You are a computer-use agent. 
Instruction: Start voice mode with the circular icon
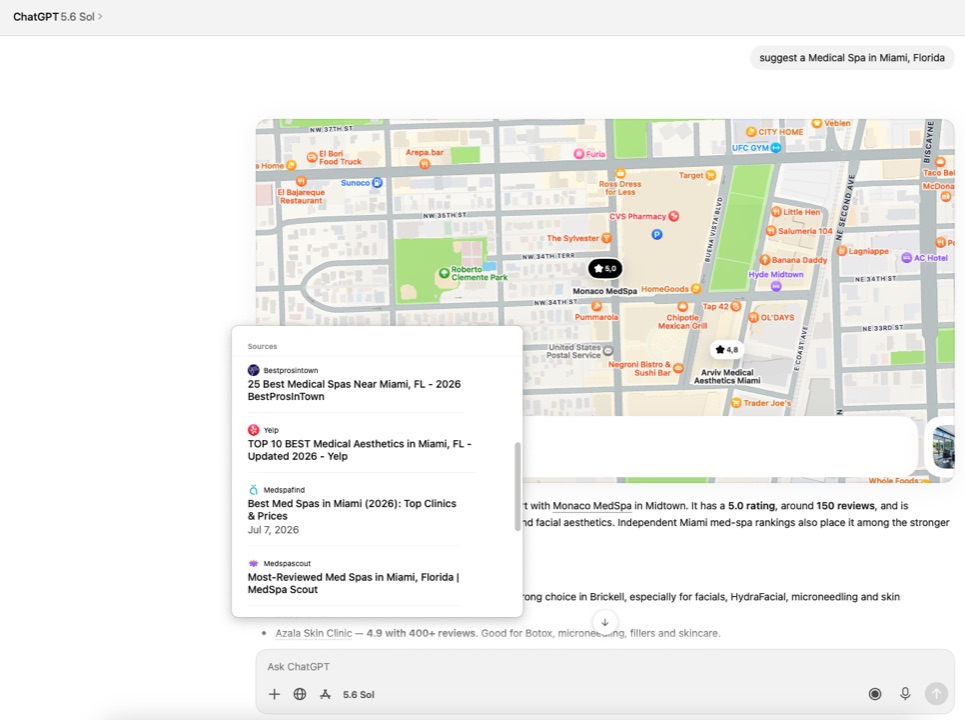coord(875,694)
